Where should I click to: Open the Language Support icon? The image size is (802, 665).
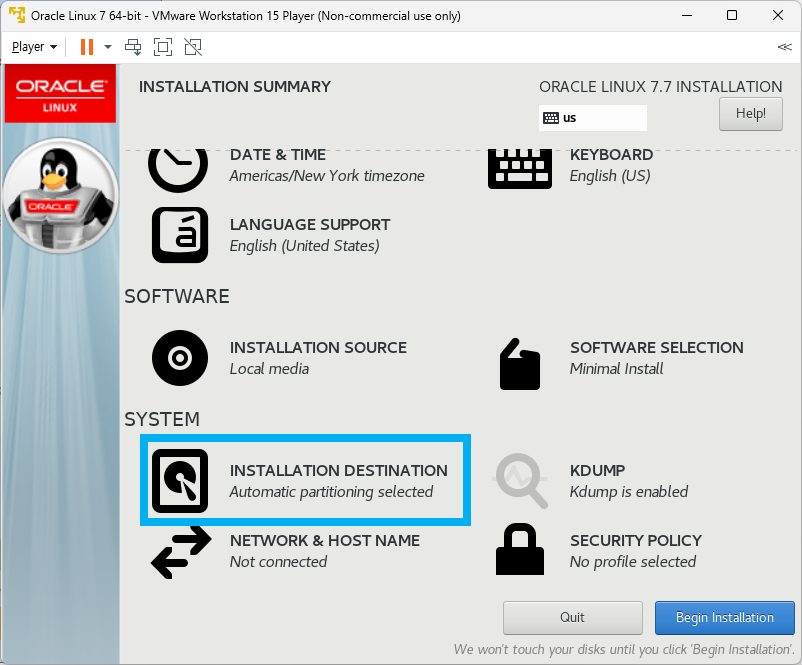pyautogui.click(x=180, y=235)
